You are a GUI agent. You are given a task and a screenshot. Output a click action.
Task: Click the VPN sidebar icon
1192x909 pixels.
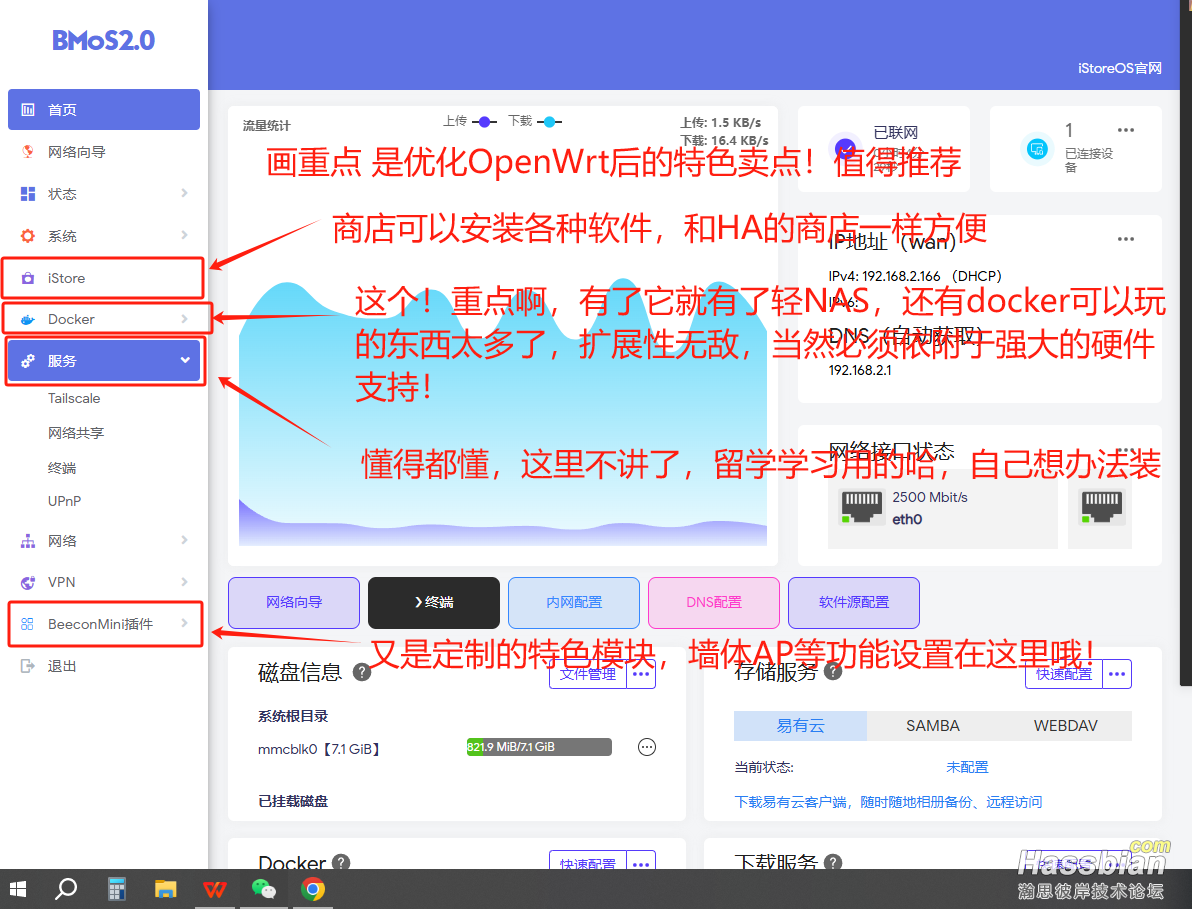pyautogui.click(x=28, y=582)
